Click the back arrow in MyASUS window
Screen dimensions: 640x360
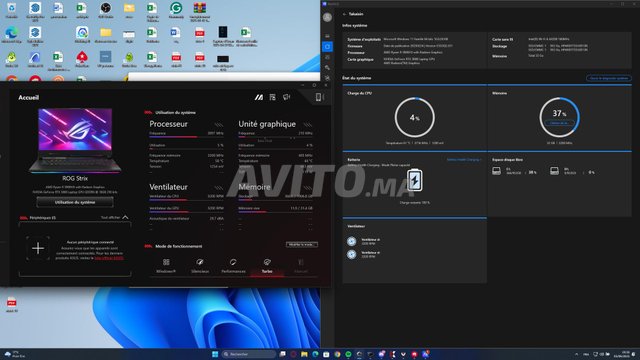point(344,14)
